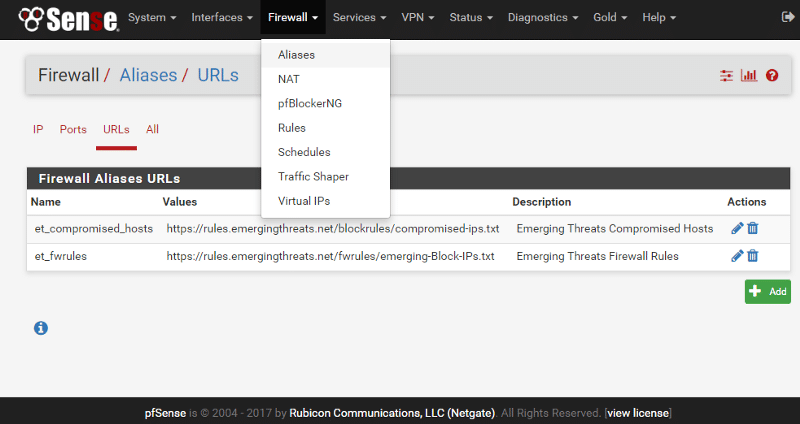Switch to the Ports tab
800x424 pixels.
pyautogui.click(x=73, y=130)
